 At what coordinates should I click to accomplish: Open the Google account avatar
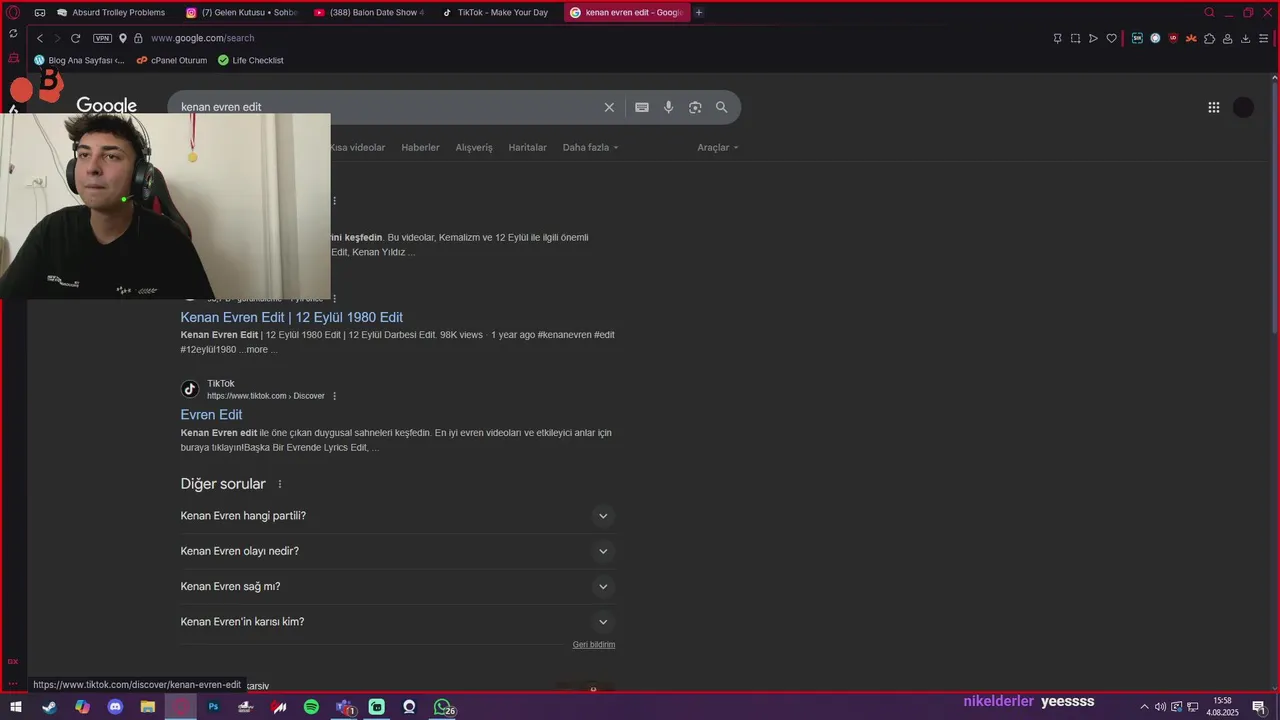tap(1243, 107)
